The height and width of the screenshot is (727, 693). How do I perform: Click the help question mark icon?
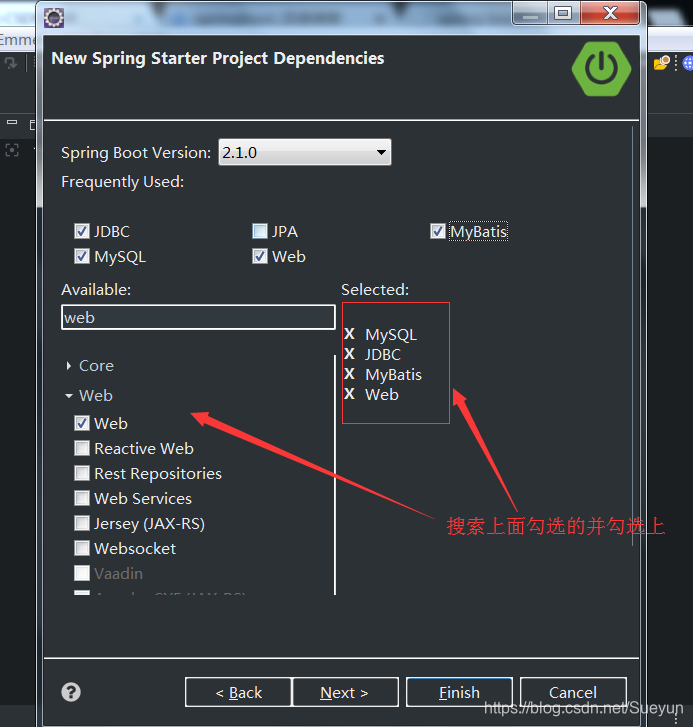tap(71, 692)
